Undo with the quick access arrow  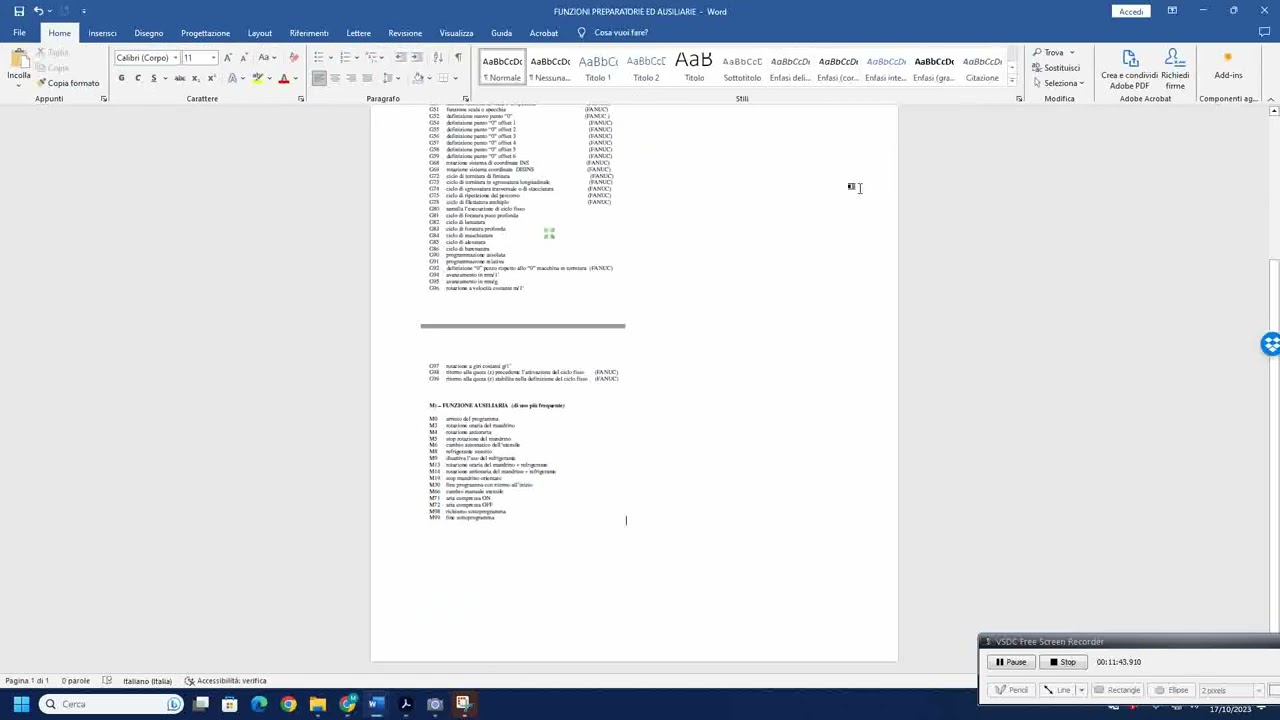click(38, 11)
